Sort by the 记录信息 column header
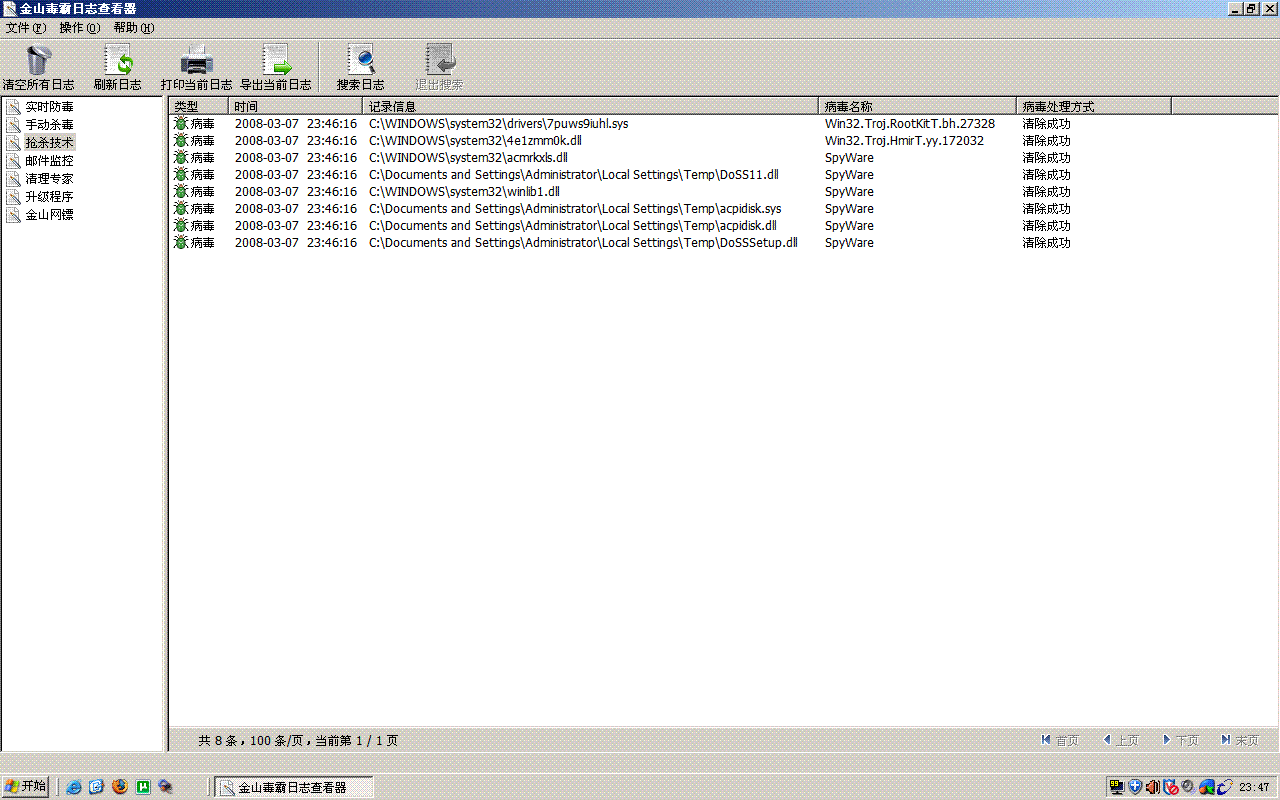 (590, 106)
